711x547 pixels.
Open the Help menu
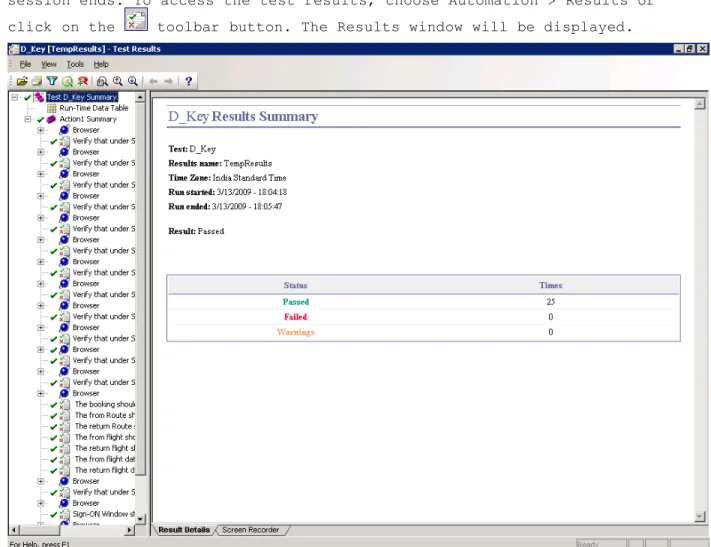point(101,64)
